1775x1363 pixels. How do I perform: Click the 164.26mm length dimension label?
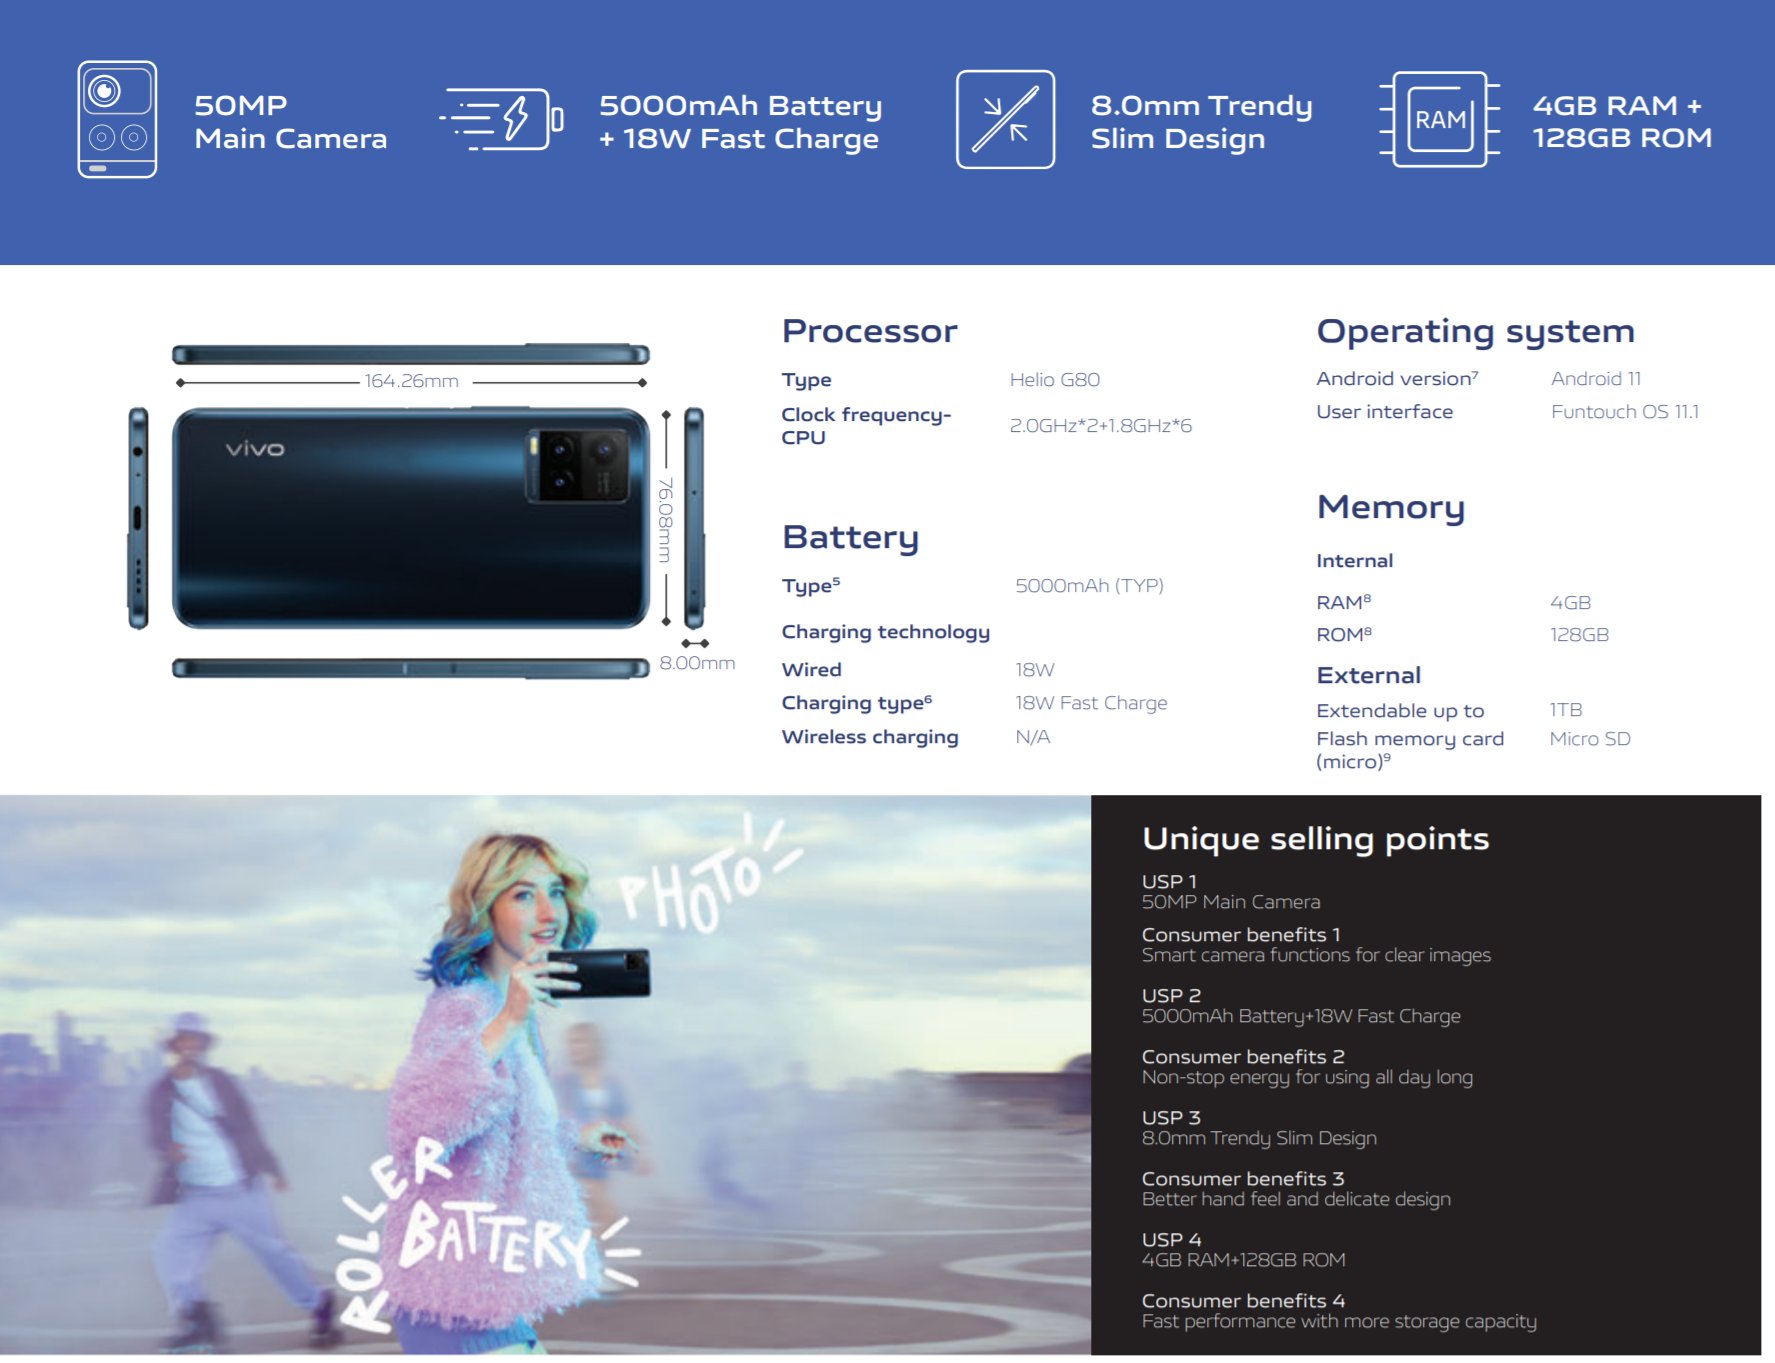[411, 381]
